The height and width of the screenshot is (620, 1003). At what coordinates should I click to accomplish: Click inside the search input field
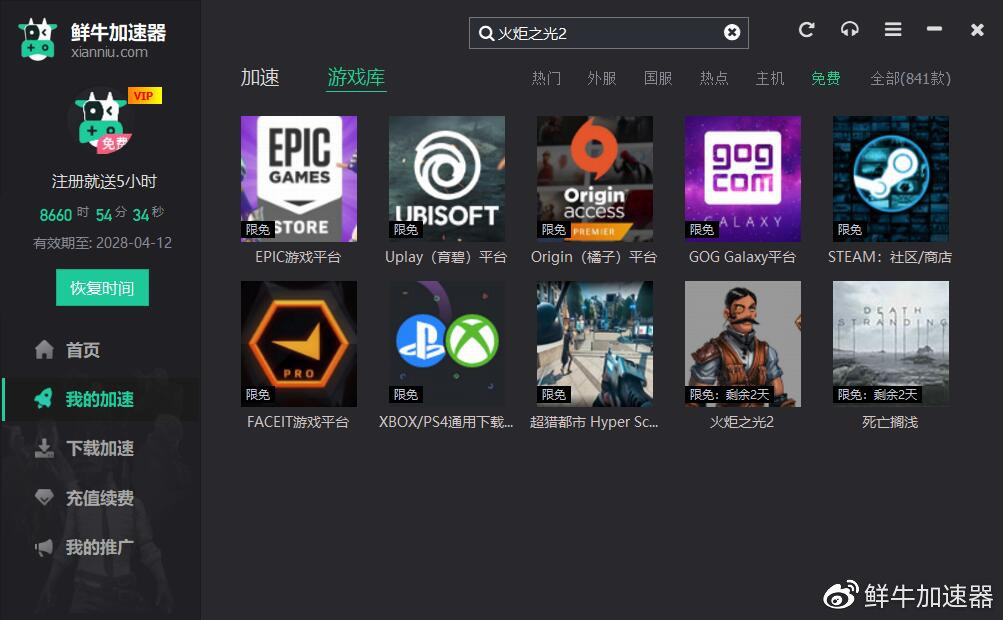[600, 32]
